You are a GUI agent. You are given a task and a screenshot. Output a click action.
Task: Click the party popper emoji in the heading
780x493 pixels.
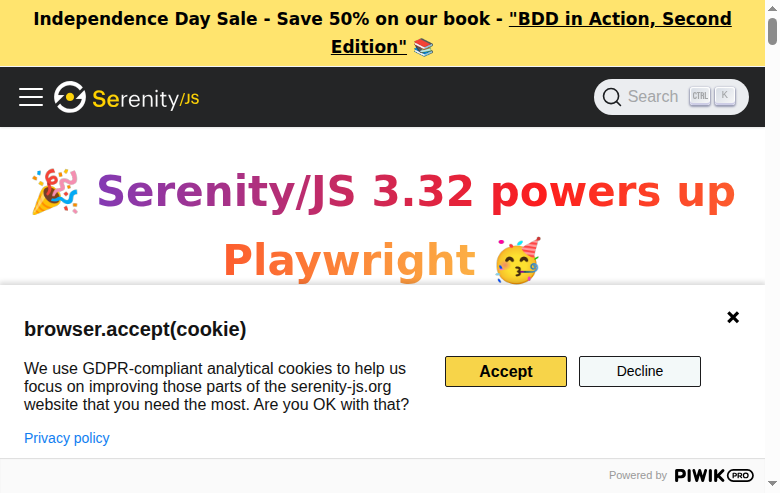(55, 192)
